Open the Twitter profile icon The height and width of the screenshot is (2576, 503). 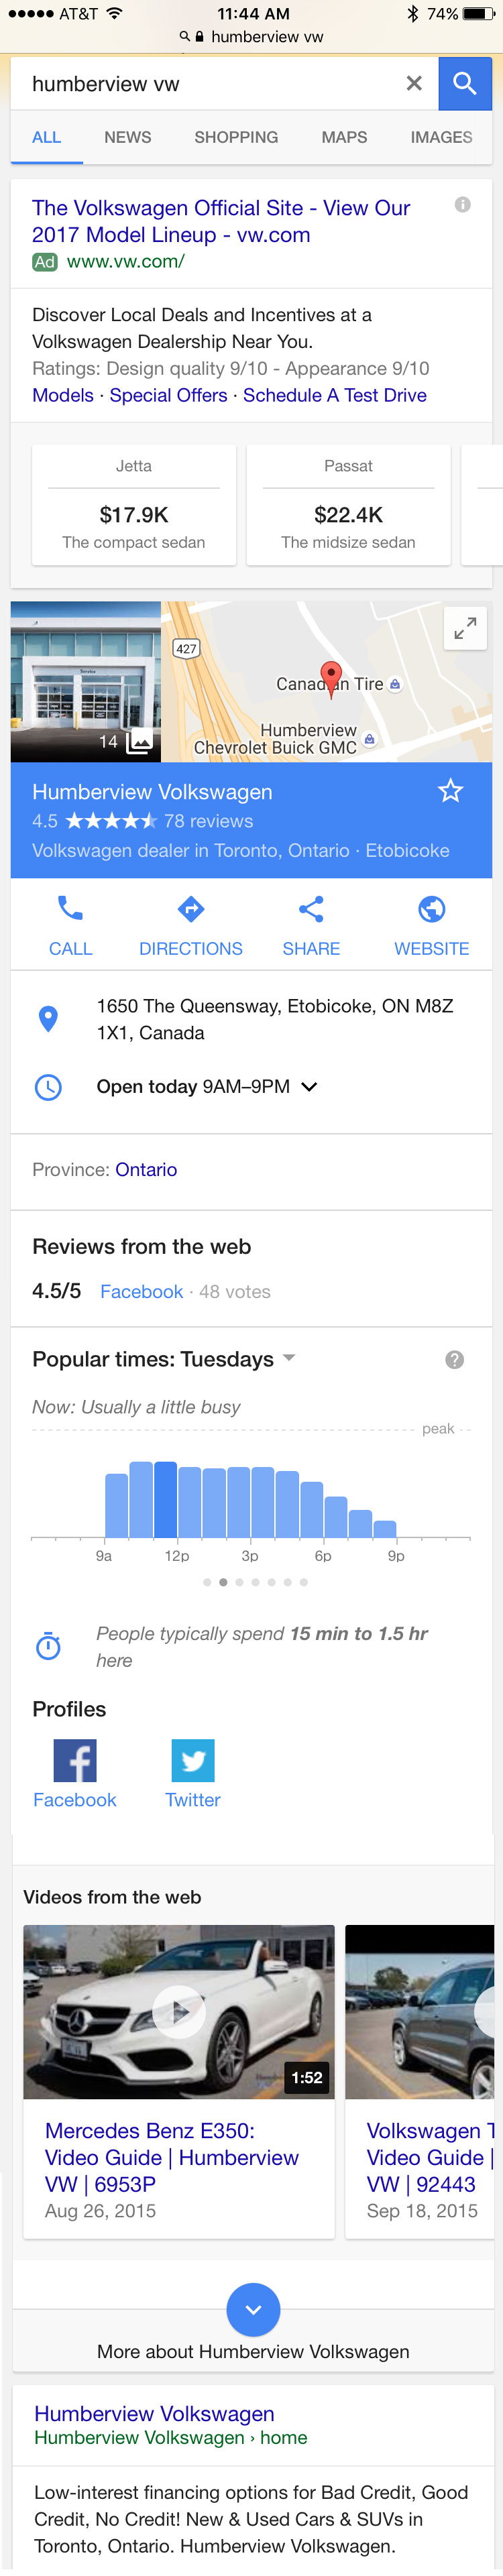(193, 1761)
